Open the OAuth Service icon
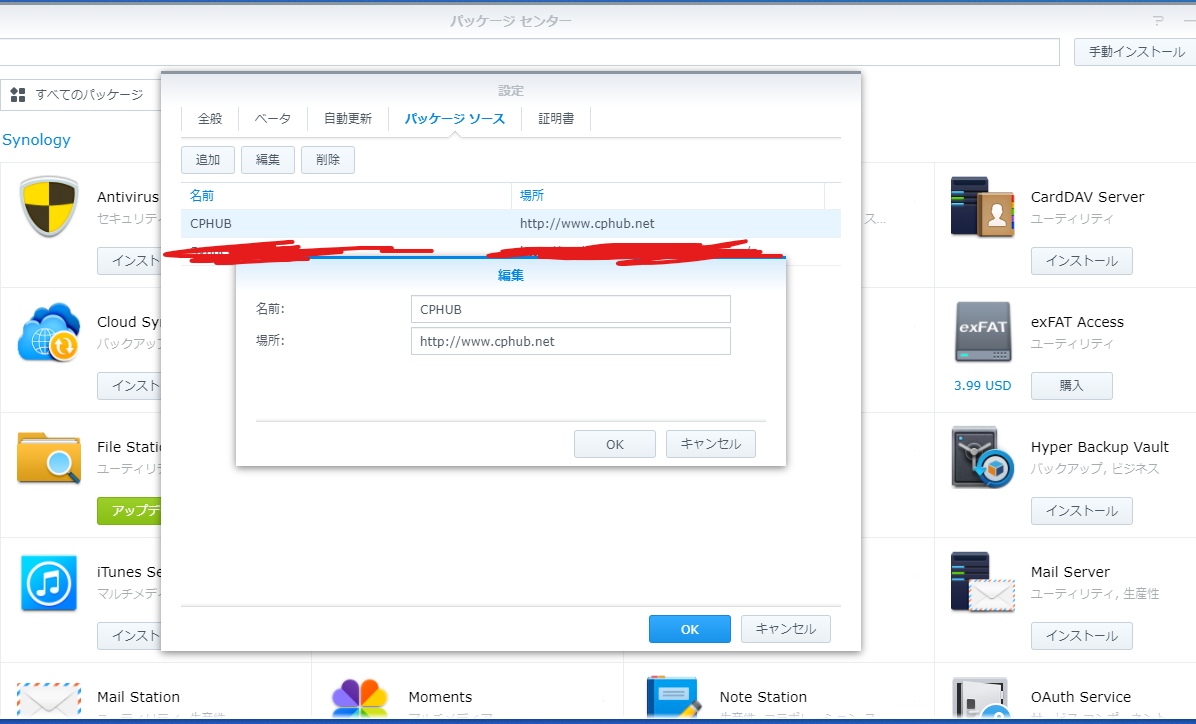1196x724 pixels. coord(982,699)
